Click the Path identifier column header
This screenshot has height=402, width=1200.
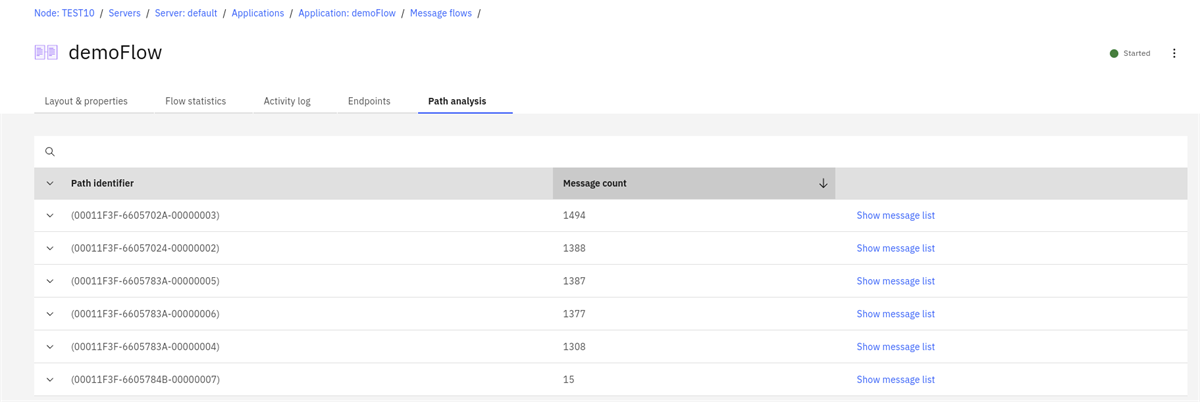(x=102, y=183)
